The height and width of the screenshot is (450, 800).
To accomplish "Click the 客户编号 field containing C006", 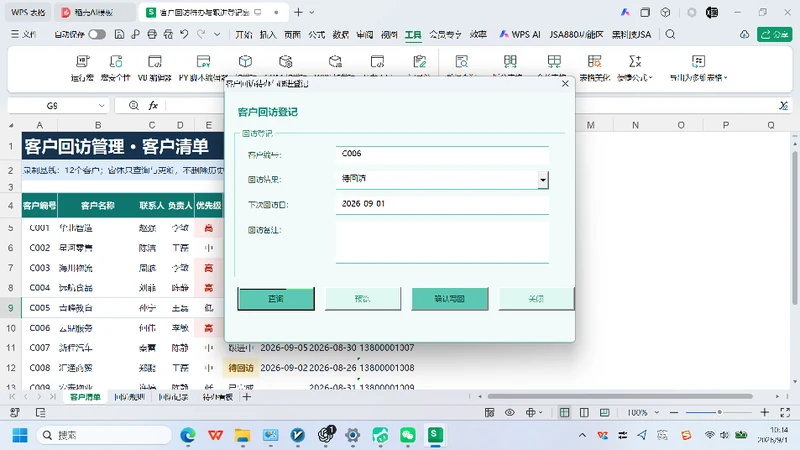I will click(442, 154).
